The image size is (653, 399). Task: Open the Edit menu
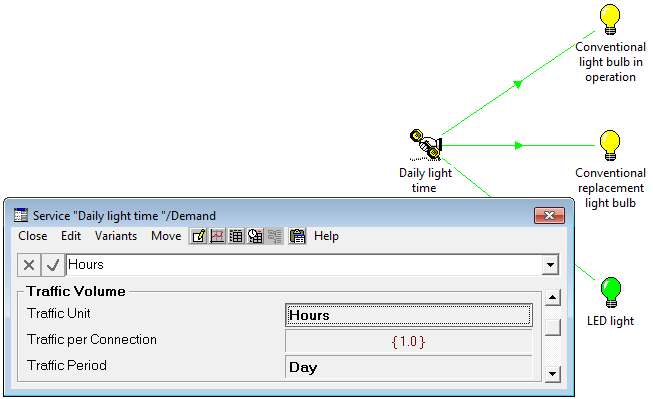click(71, 236)
